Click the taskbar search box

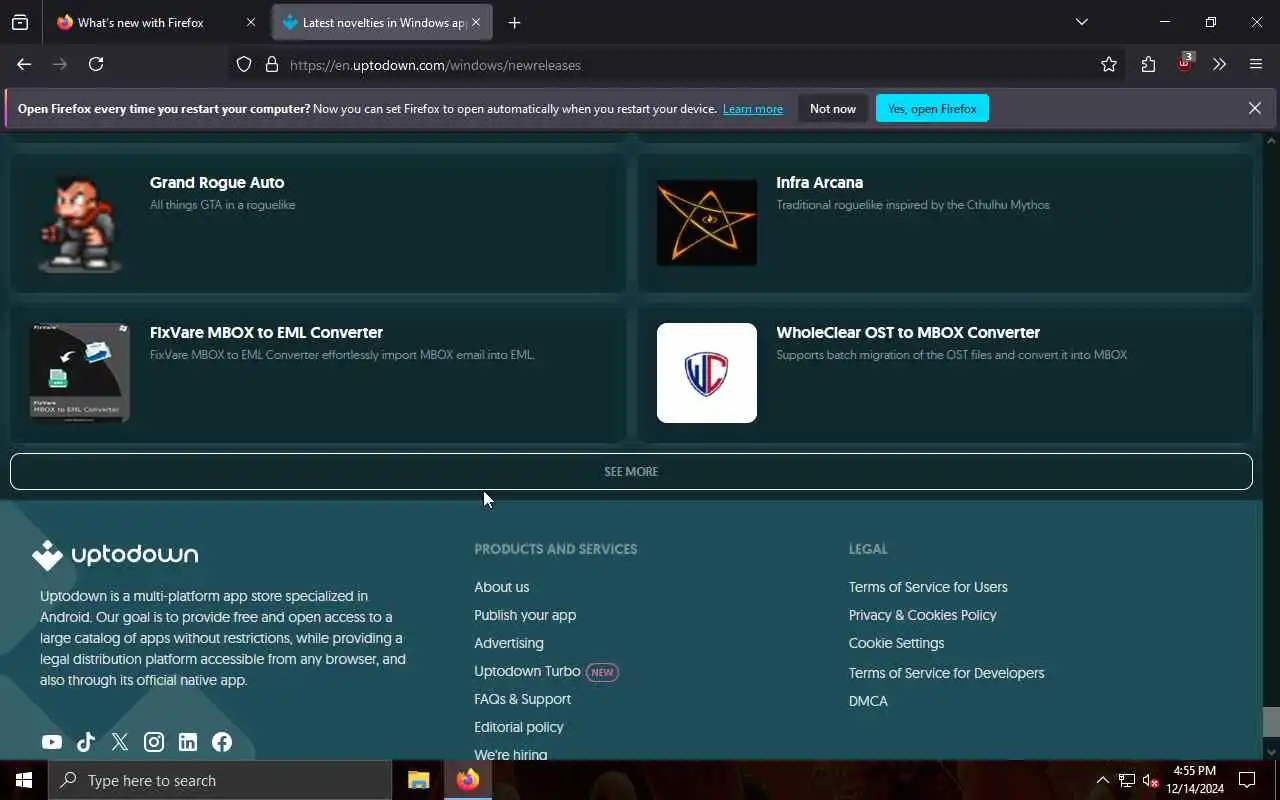(x=220, y=780)
